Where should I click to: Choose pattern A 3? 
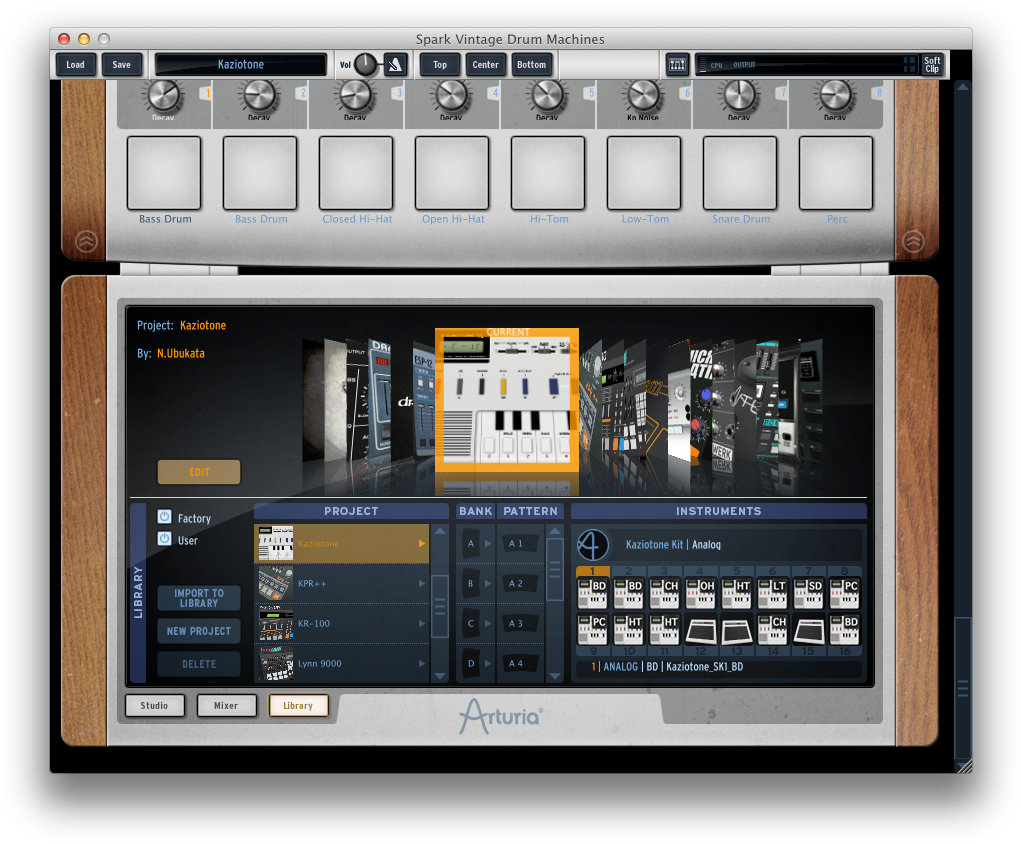[x=520, y=624]
